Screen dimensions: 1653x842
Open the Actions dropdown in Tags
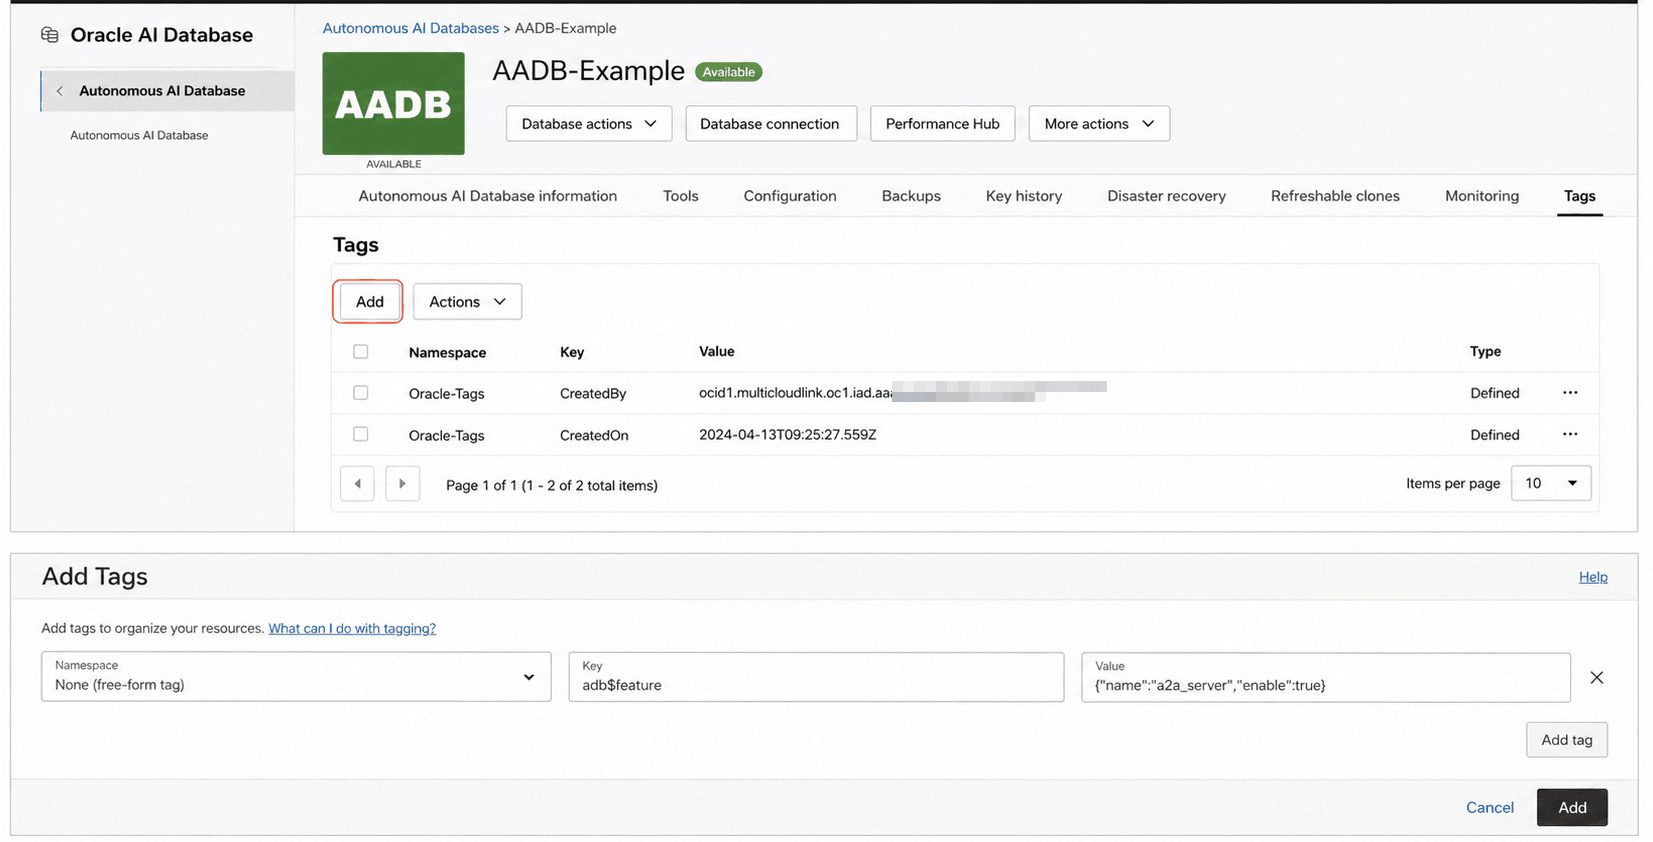(x=467, y=302)
